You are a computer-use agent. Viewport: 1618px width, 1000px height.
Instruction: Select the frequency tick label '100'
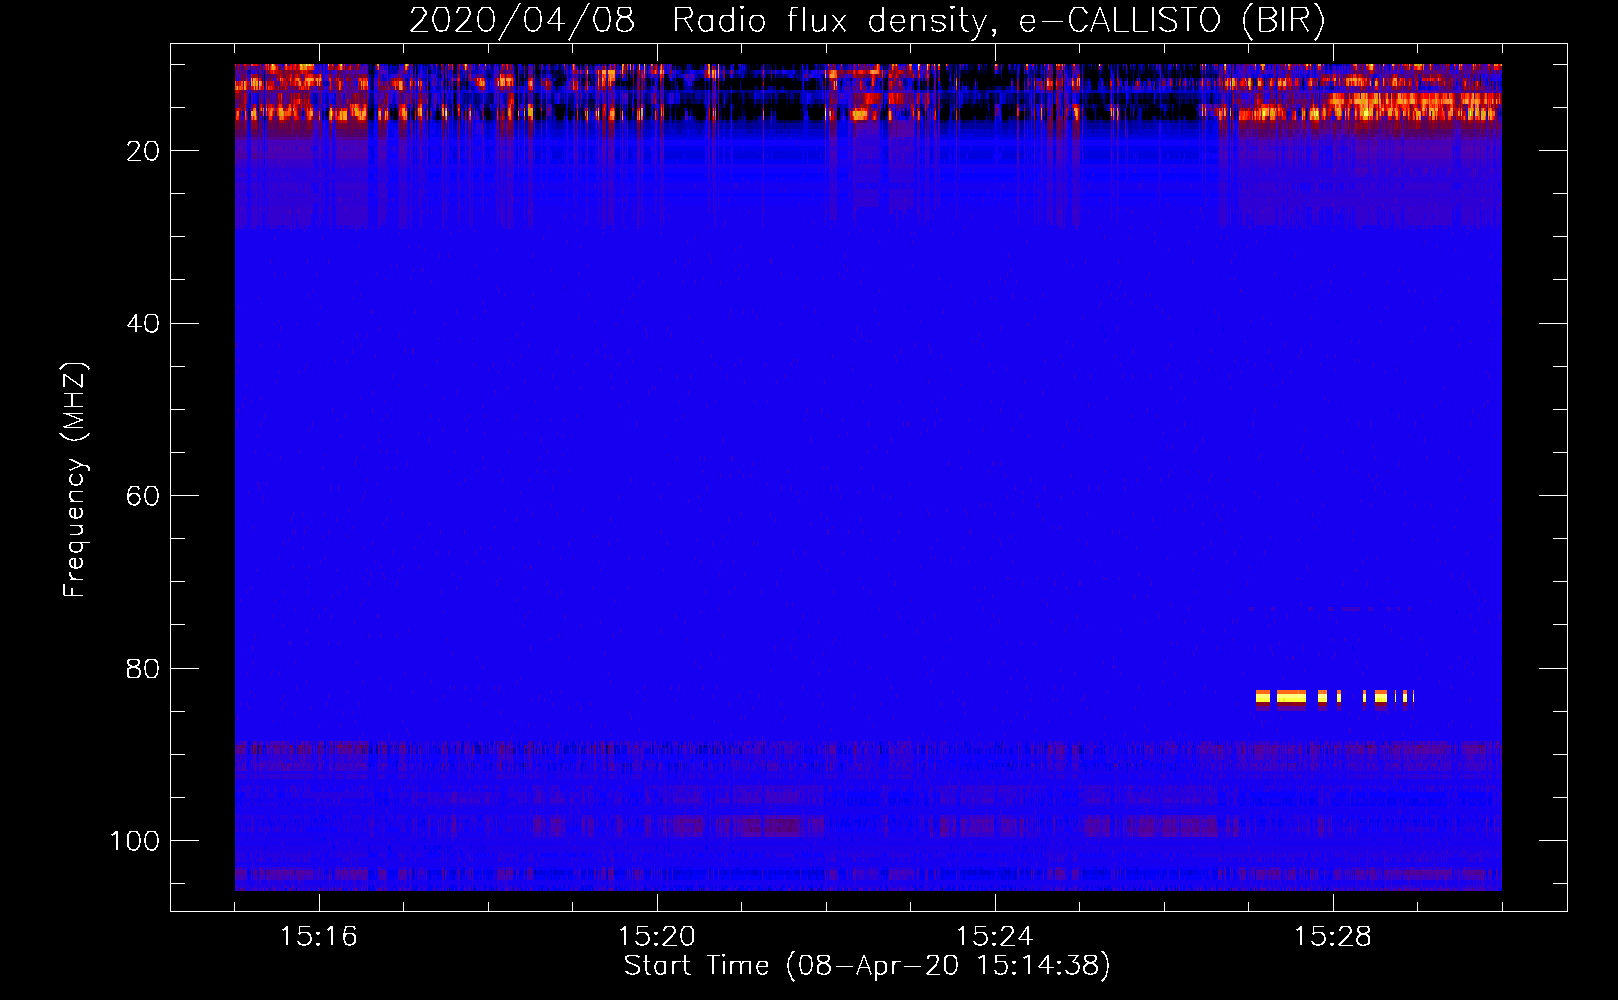pos(135,841)
